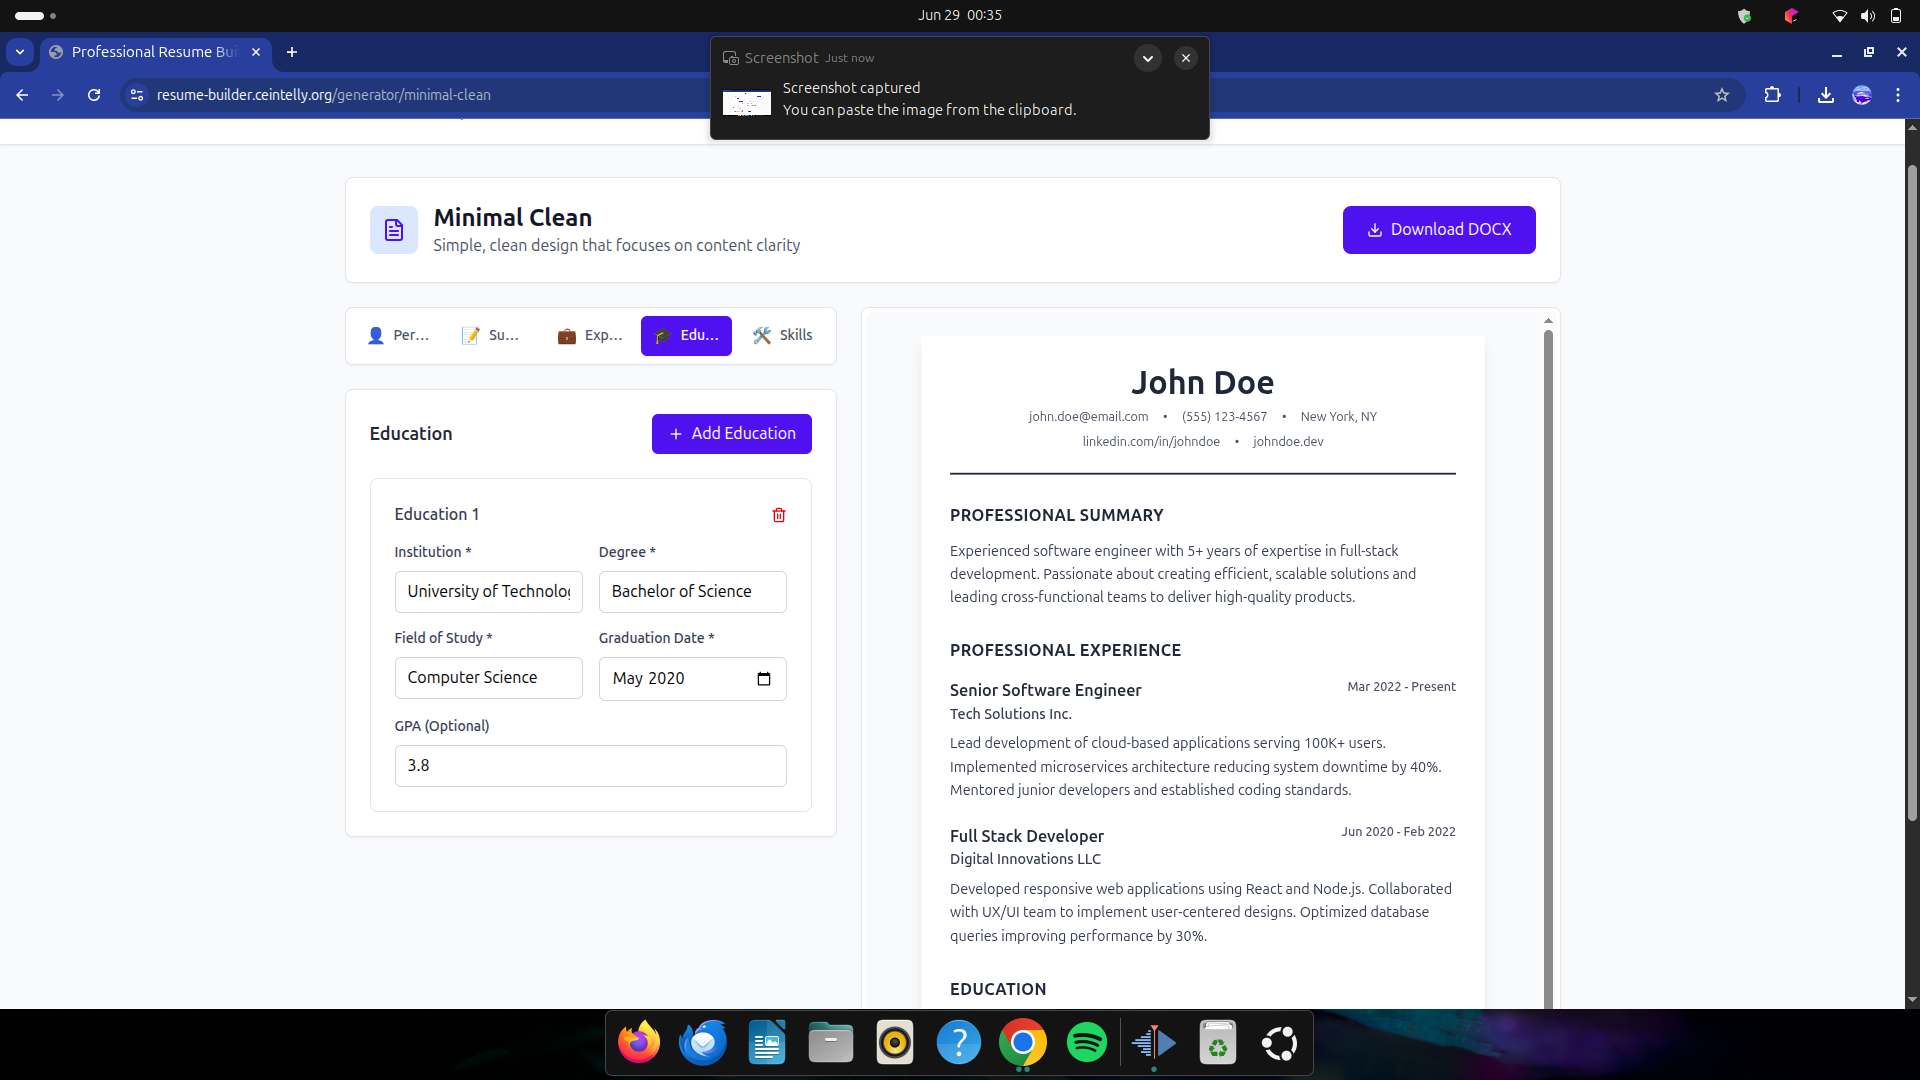The height and width of the screenshot is (1080, 1920).
Task: Reload the resume builder page
Action: 94,95
